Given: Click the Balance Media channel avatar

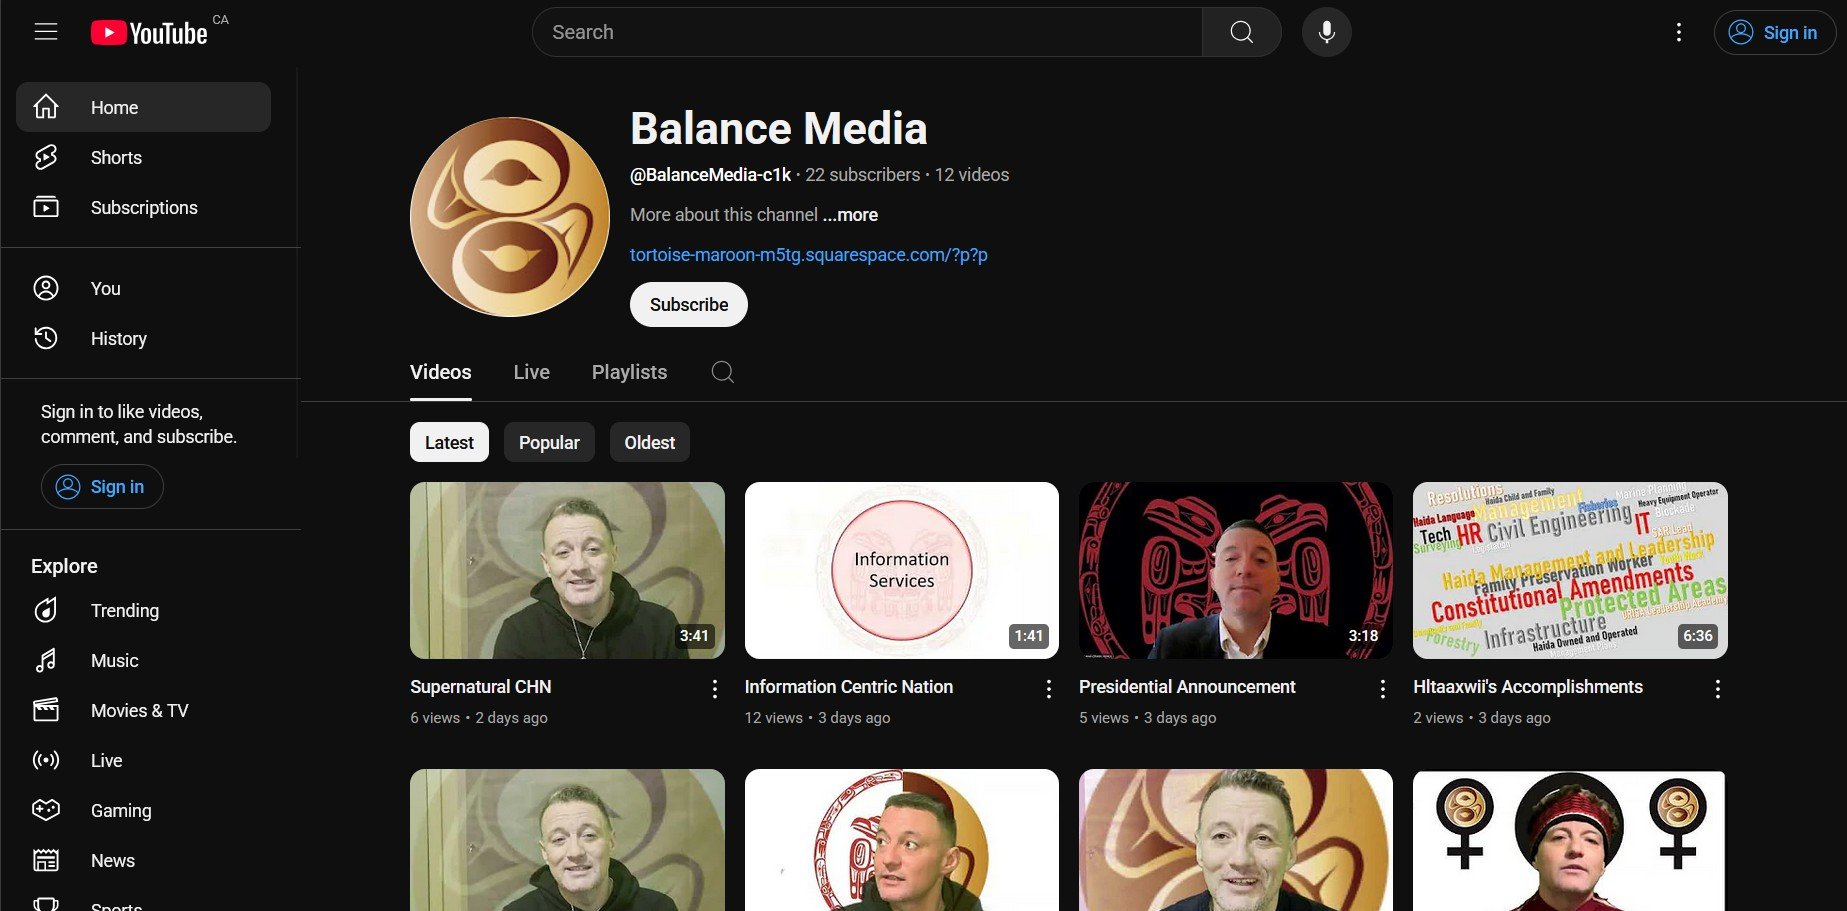Looking at the screenshot, I should coord(510,217).
